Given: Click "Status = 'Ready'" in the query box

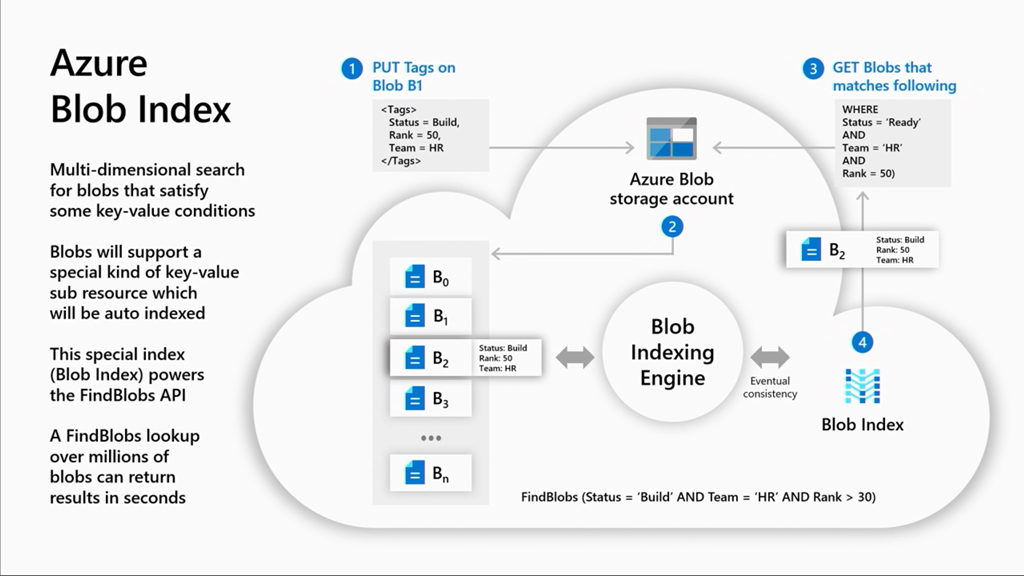Looking at the screenshot, I should pyautogui.click(x=881, y=122).
